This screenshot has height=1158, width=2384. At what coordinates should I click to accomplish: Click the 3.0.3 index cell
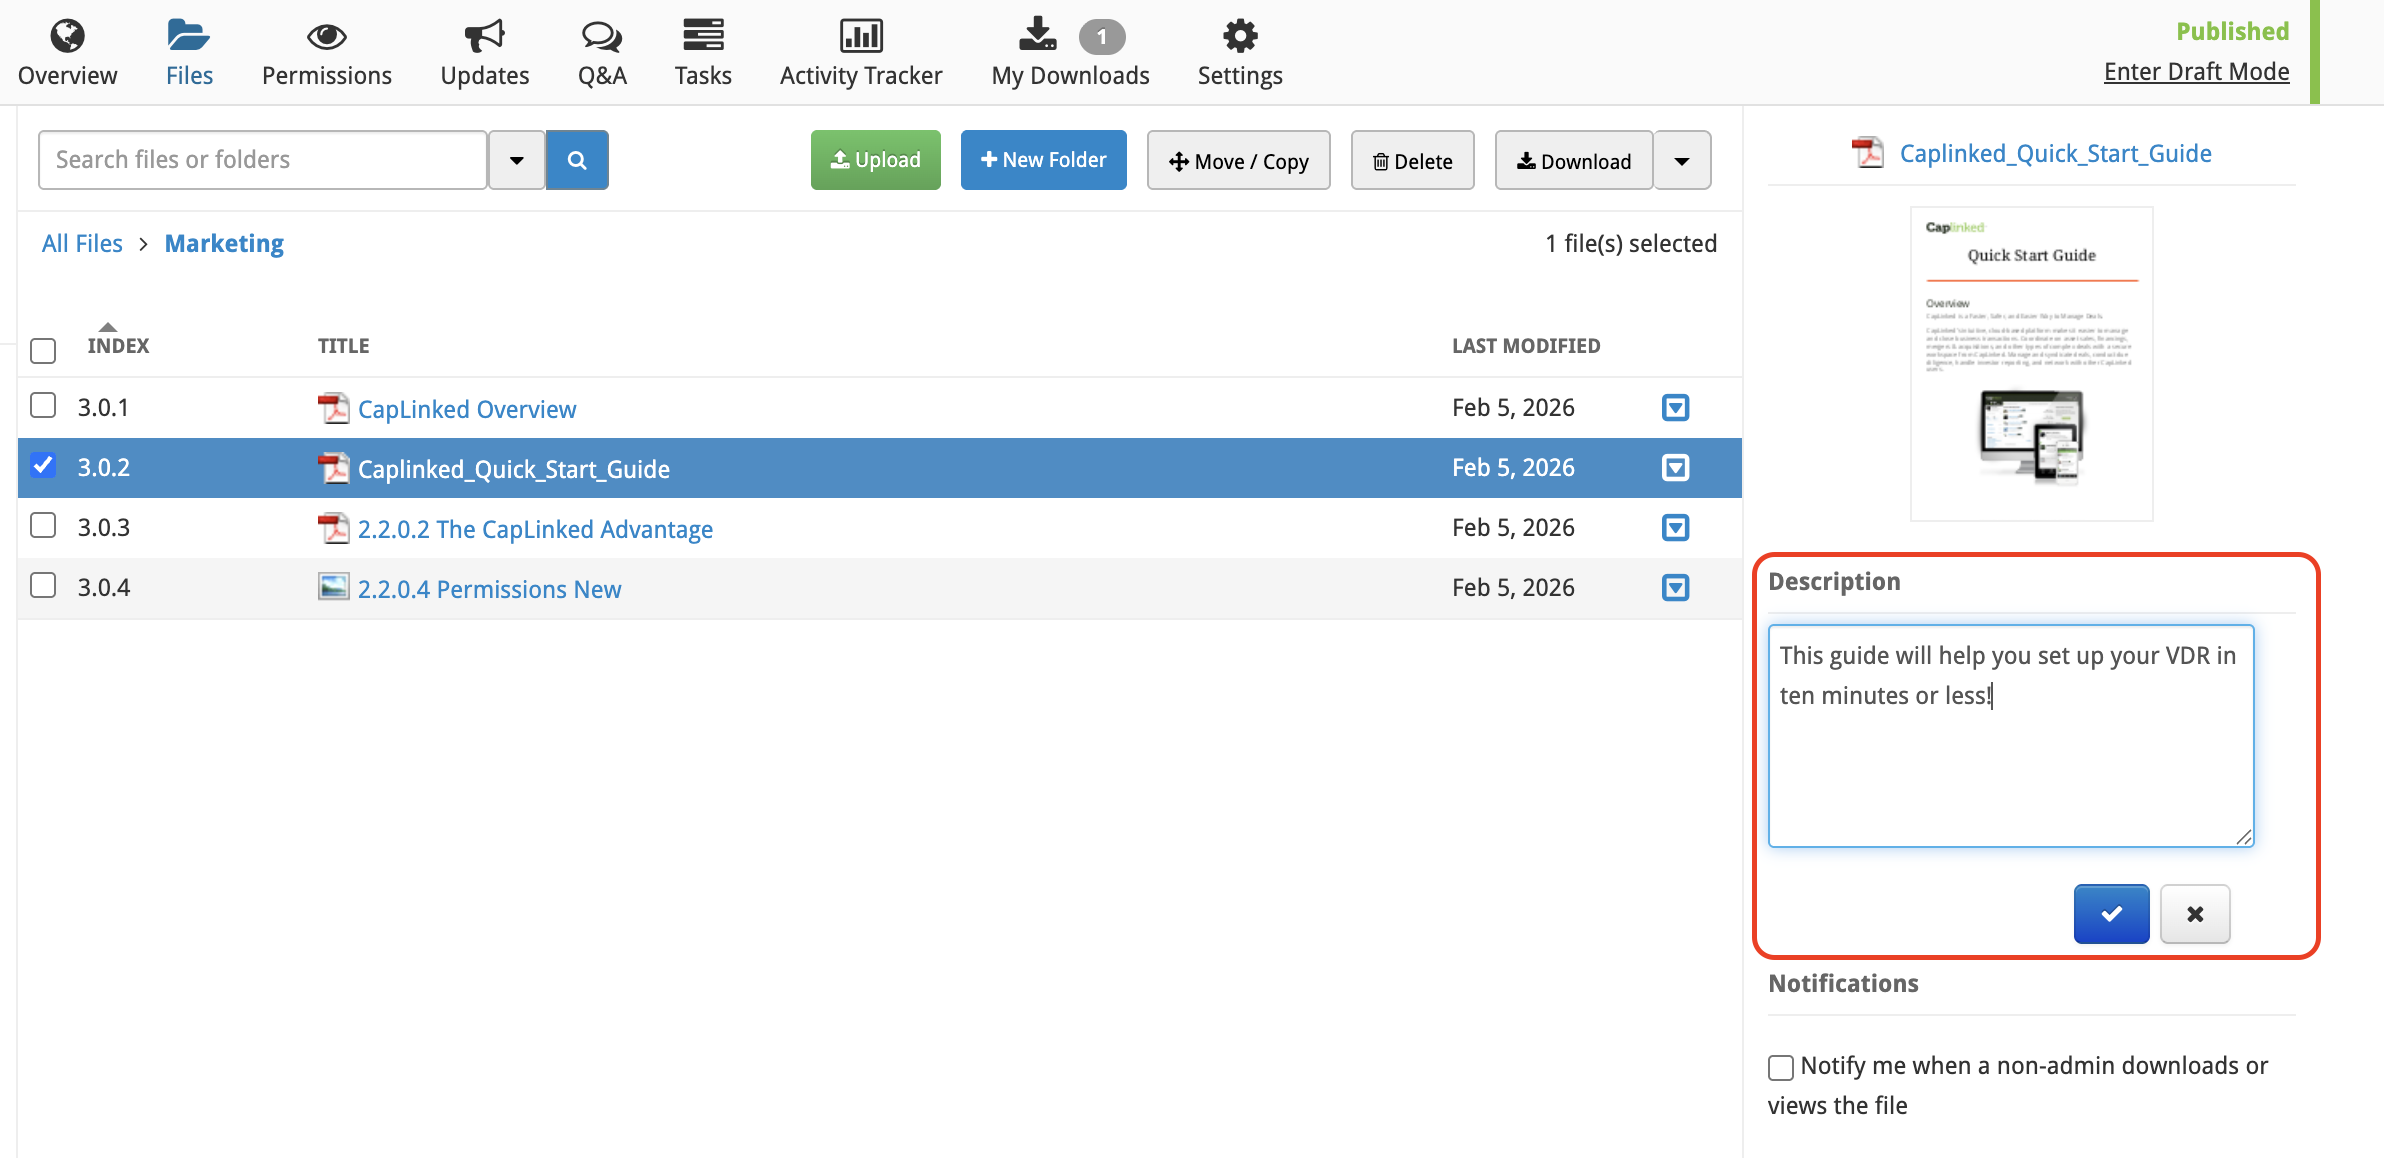pos(104,528)
